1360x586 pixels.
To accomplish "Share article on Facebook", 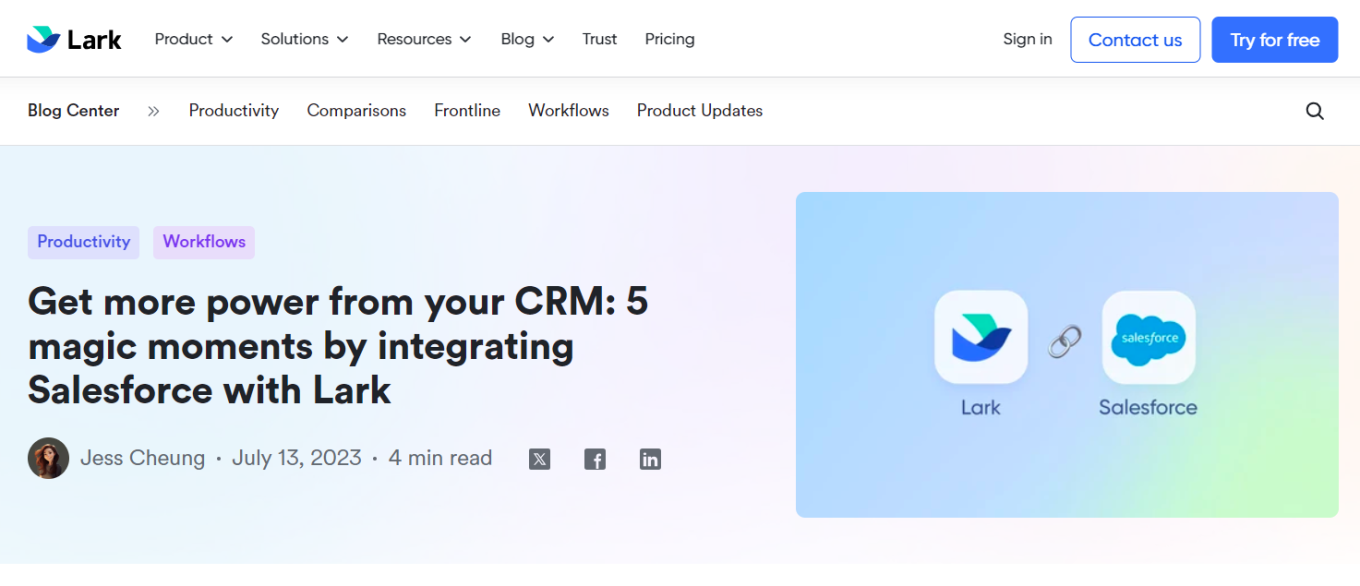I will pyautogui.click(x=595, y=459).
